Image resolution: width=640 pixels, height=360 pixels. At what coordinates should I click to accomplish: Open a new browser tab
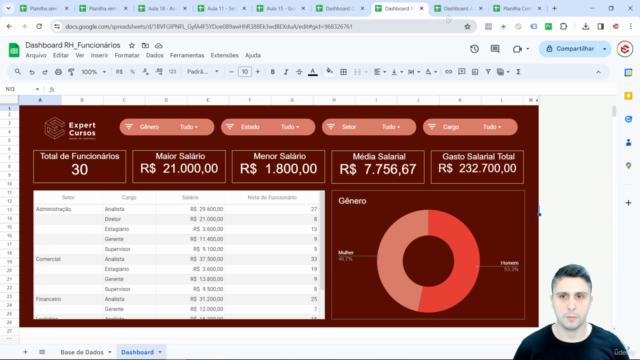554,8
